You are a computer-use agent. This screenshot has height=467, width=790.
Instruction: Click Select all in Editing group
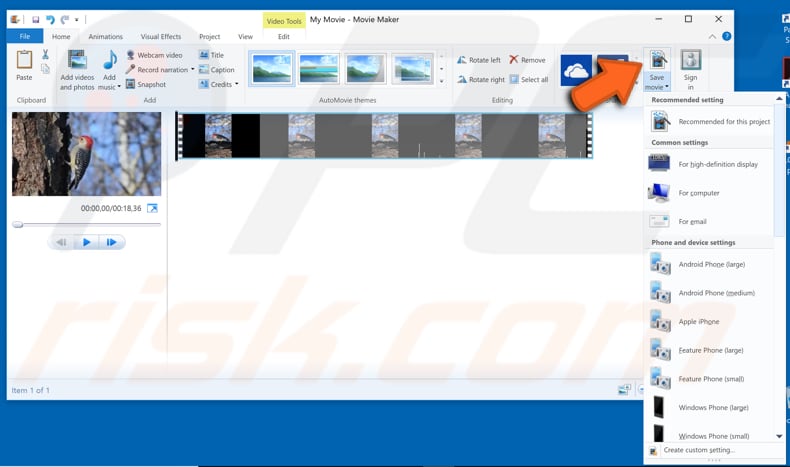click(529, 80)
